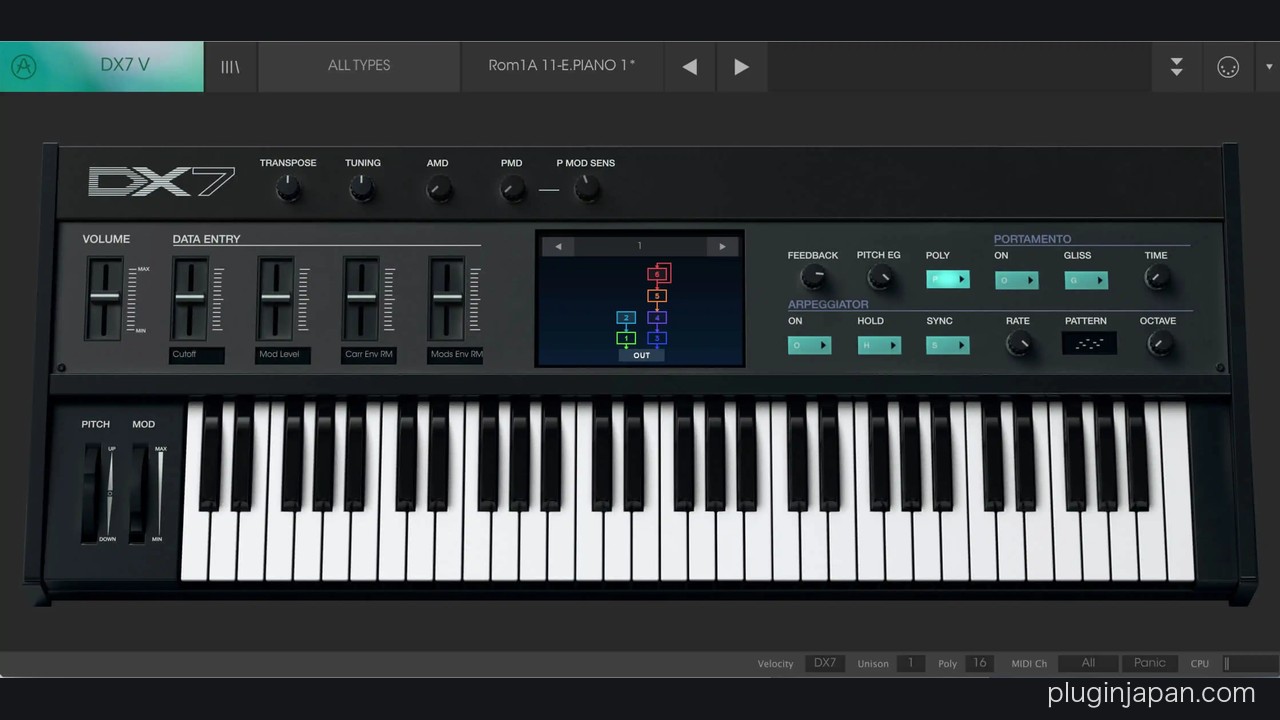Select next algorithm in display

coord(722,246)
